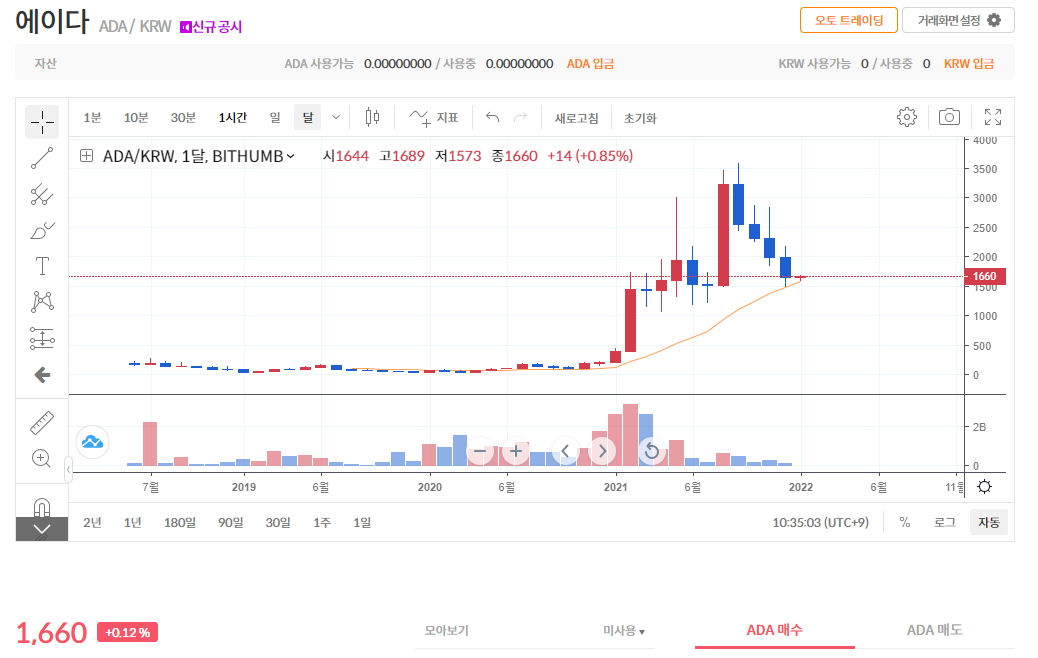Image resolution: width=1038 pixels, height=658 pixels.
Task: Open the candlestick chart style selector
Action: (373, 118)
